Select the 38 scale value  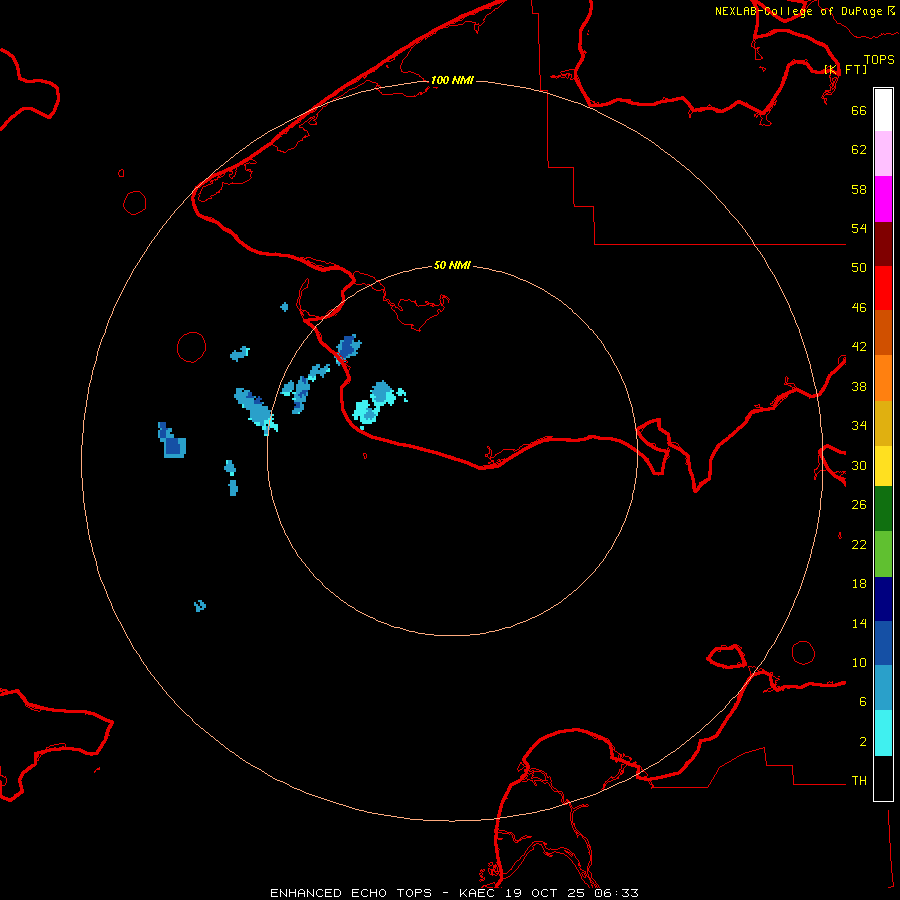point(859,386)
